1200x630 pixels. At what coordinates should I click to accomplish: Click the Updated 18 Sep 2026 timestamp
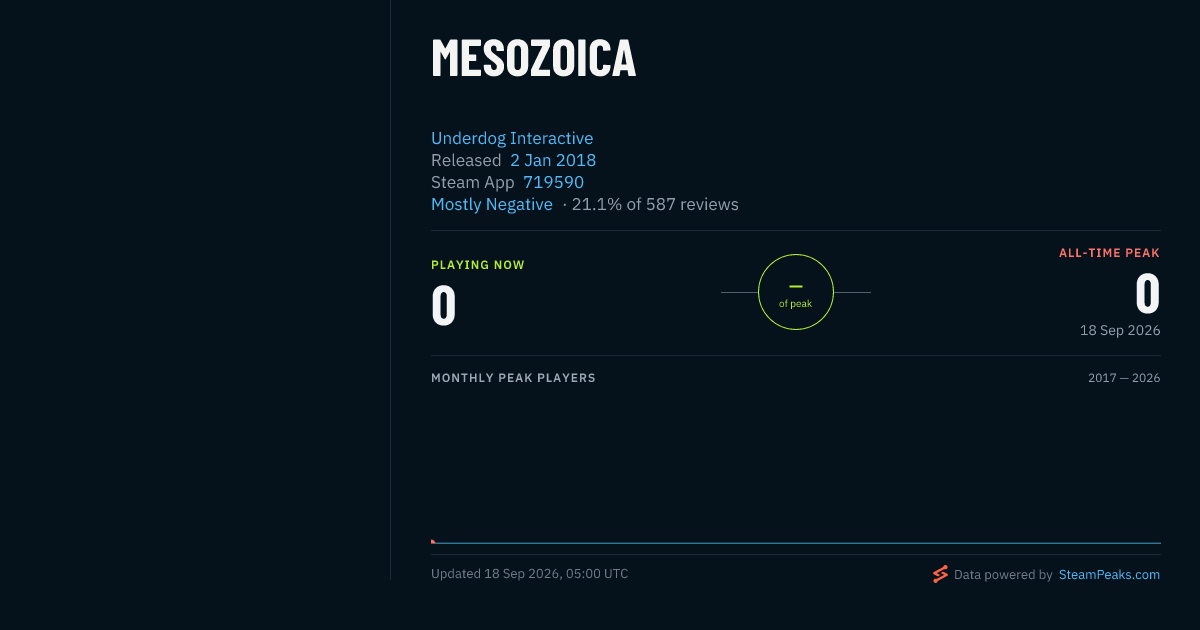530,574
